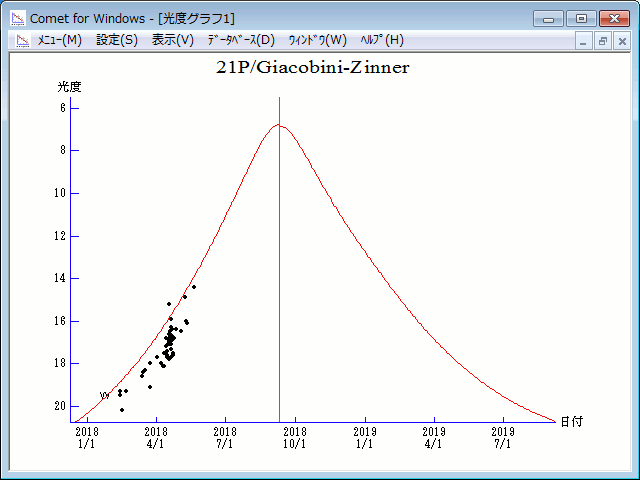
Task: Click the 日付 date axis label
Action: point(571,421)
